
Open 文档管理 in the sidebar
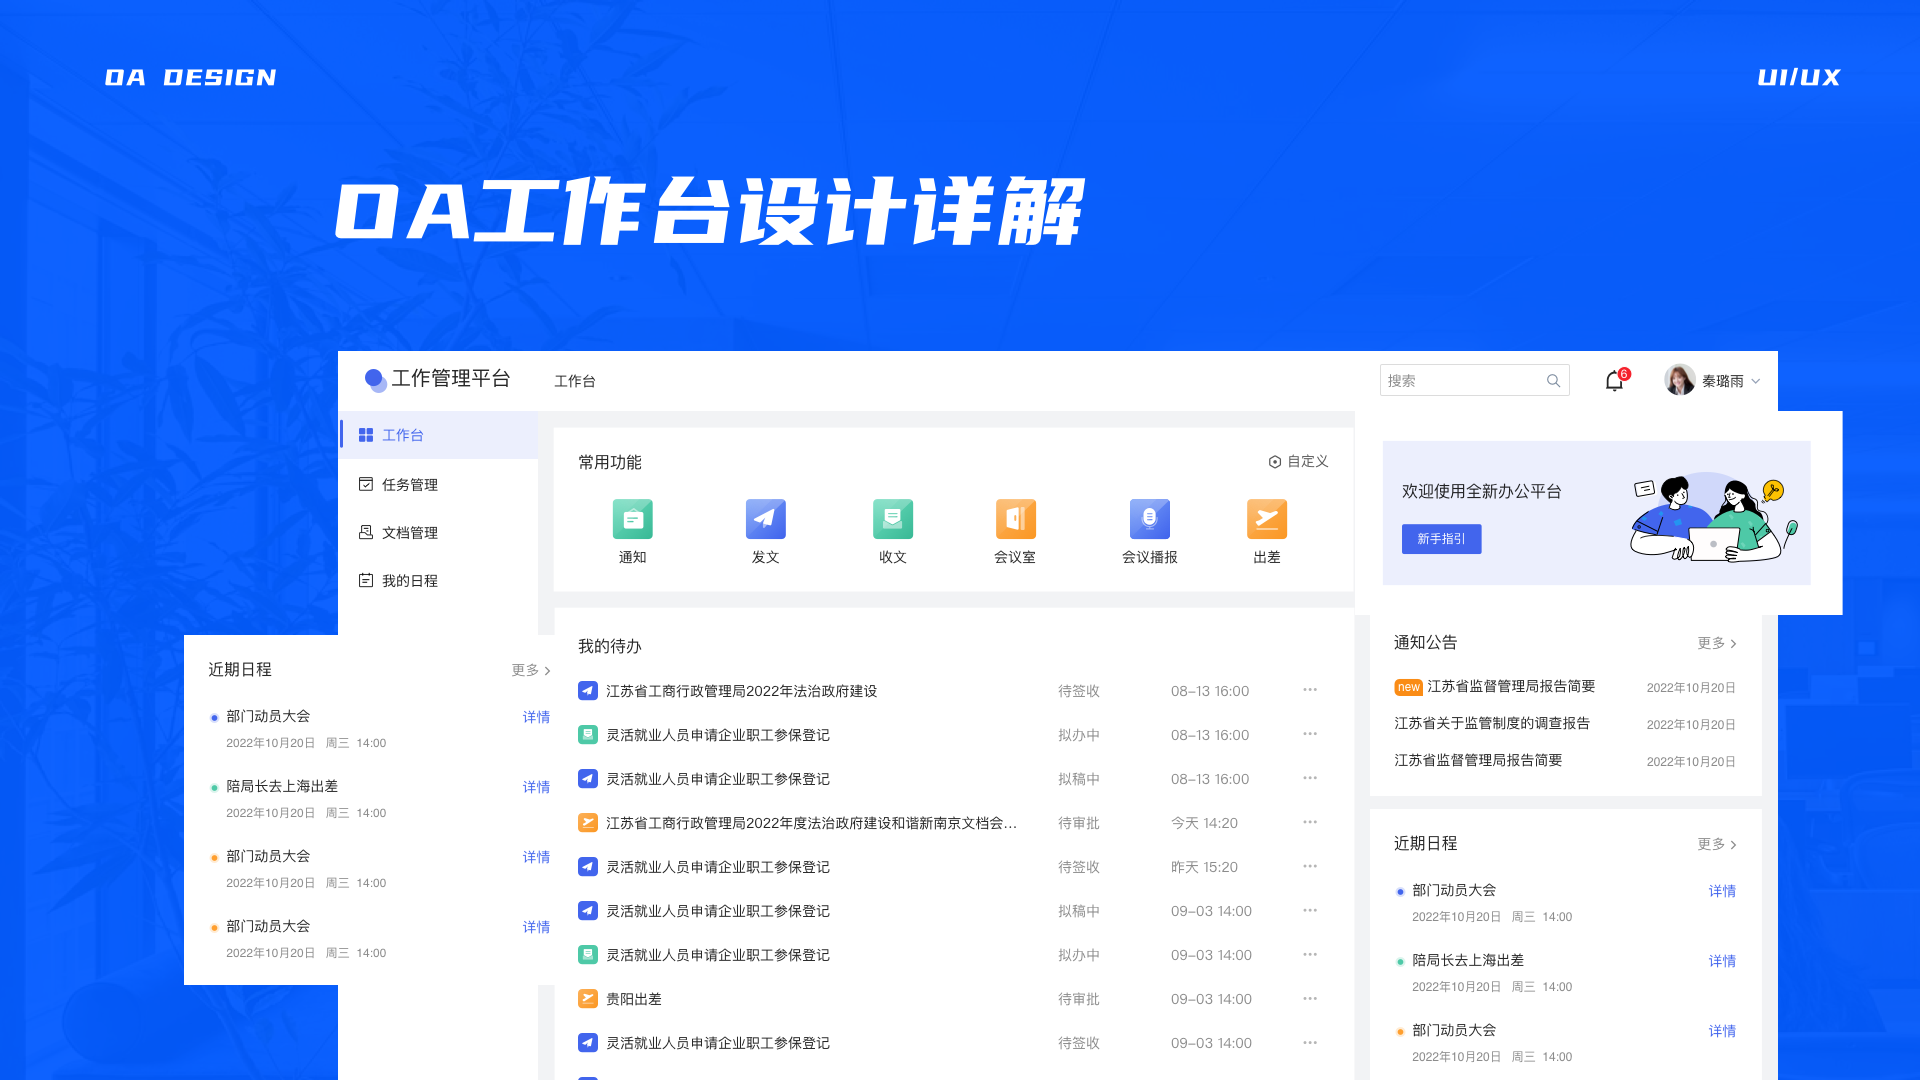click(x=409, y=533)
